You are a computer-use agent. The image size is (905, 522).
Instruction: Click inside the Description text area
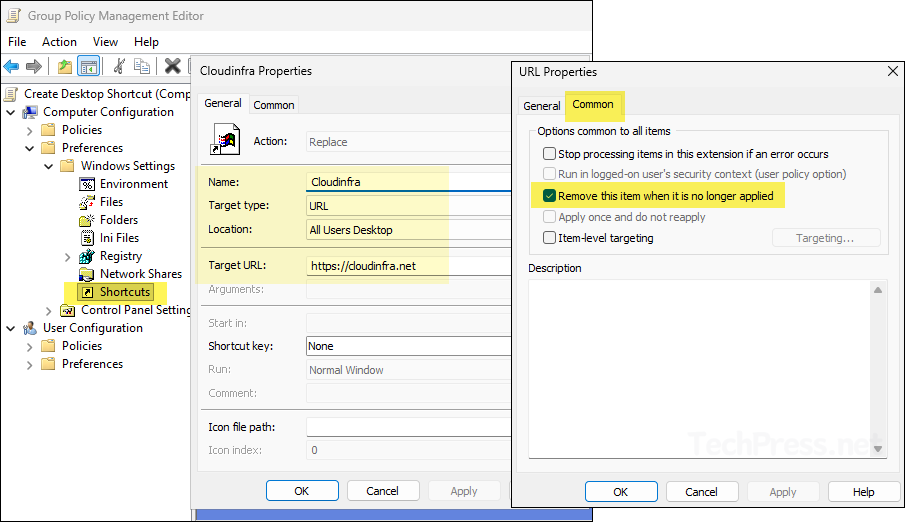700,370
